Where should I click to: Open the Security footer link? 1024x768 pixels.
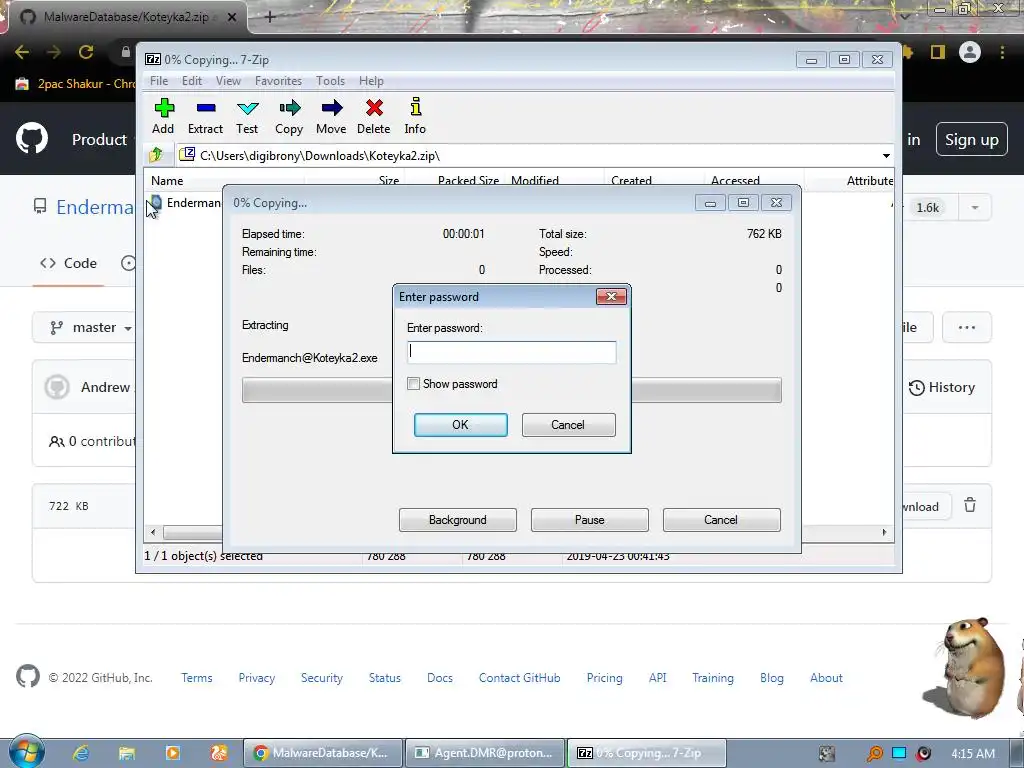tap(321, 678)
